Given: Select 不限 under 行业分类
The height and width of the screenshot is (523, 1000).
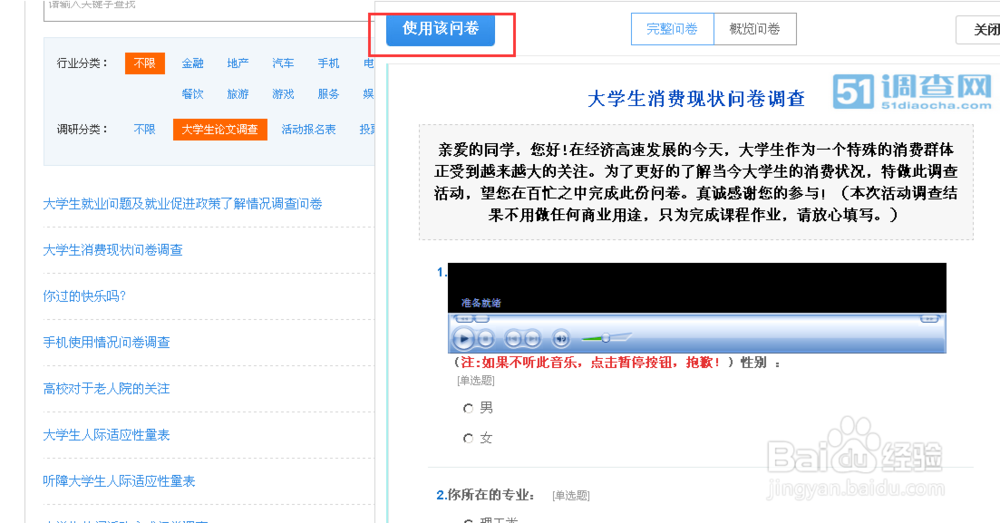Looking at the screenshot, I should point(145,63).
